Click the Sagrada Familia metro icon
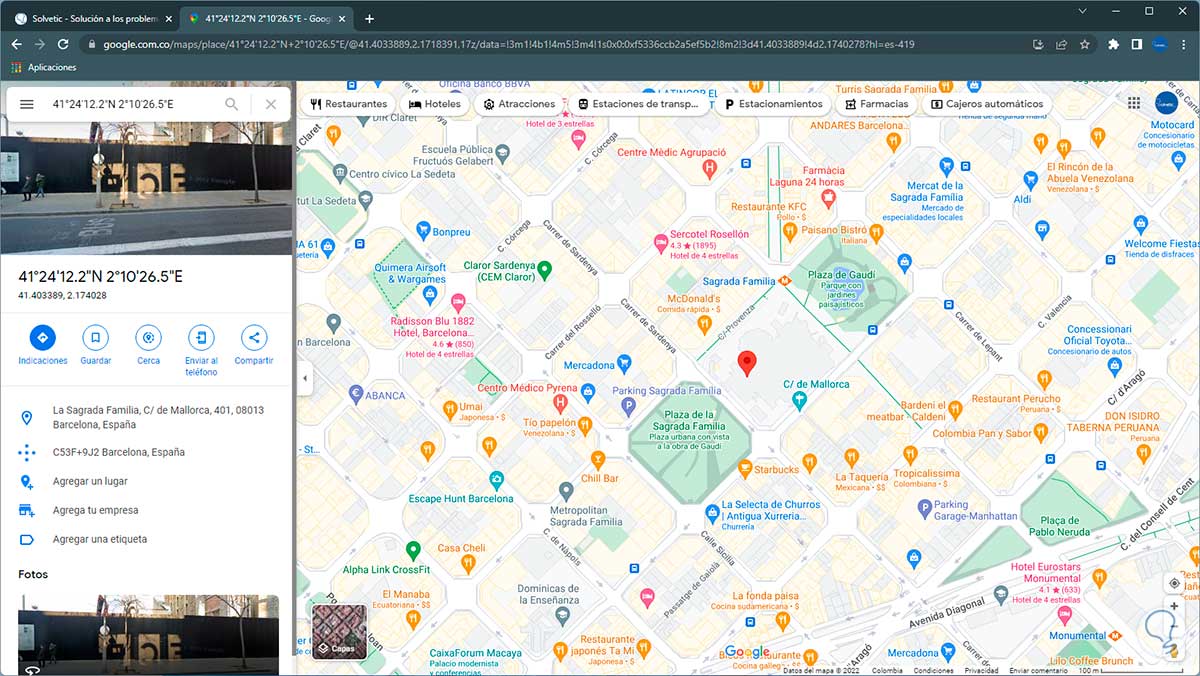This screenshot has height=676, width=1200. [785, 281]
